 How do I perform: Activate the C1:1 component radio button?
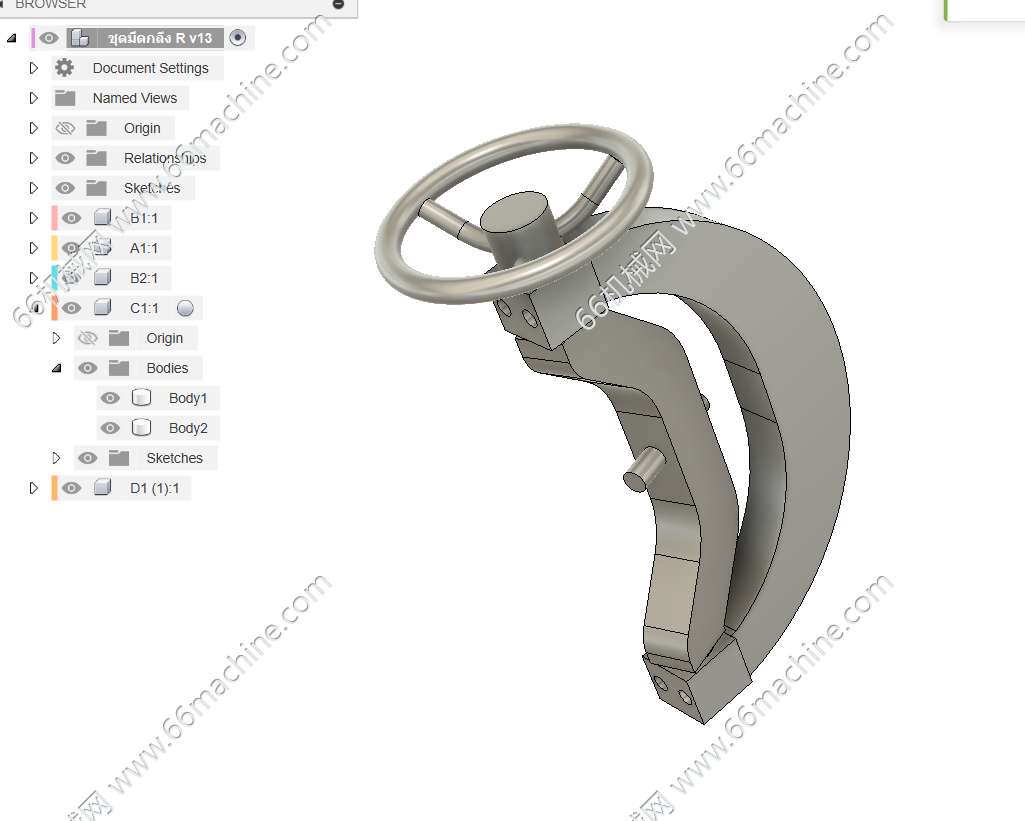click(x=185, y=308)
